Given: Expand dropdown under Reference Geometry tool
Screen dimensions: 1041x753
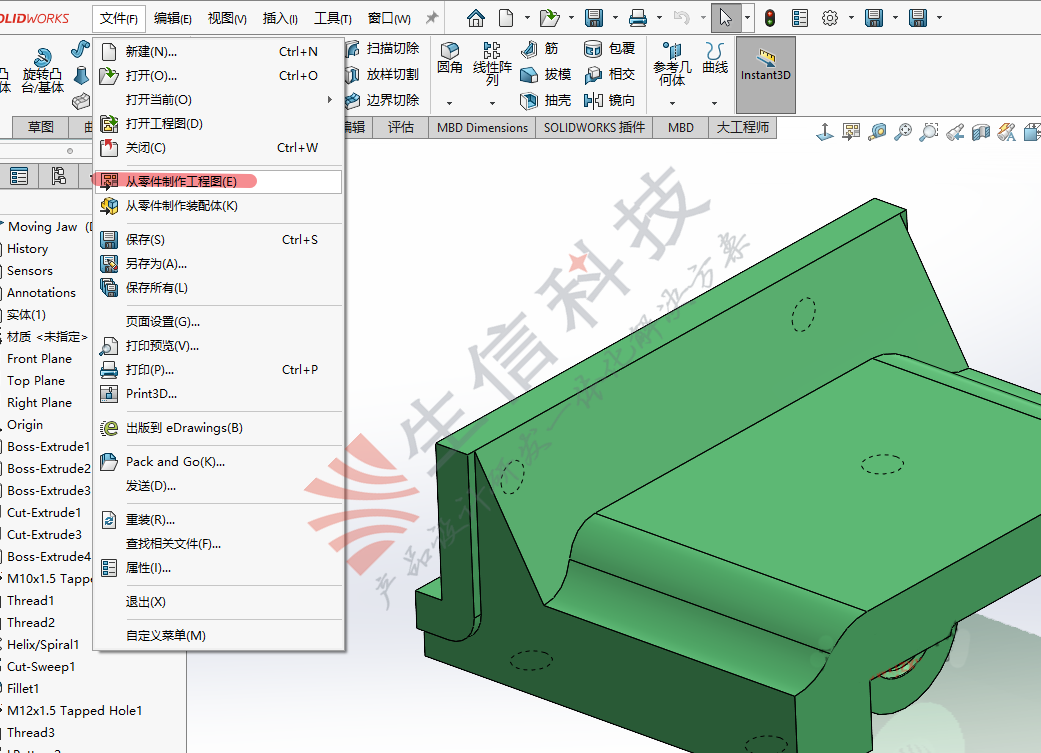Looking at the screenshot, I should tap(672, 103).
